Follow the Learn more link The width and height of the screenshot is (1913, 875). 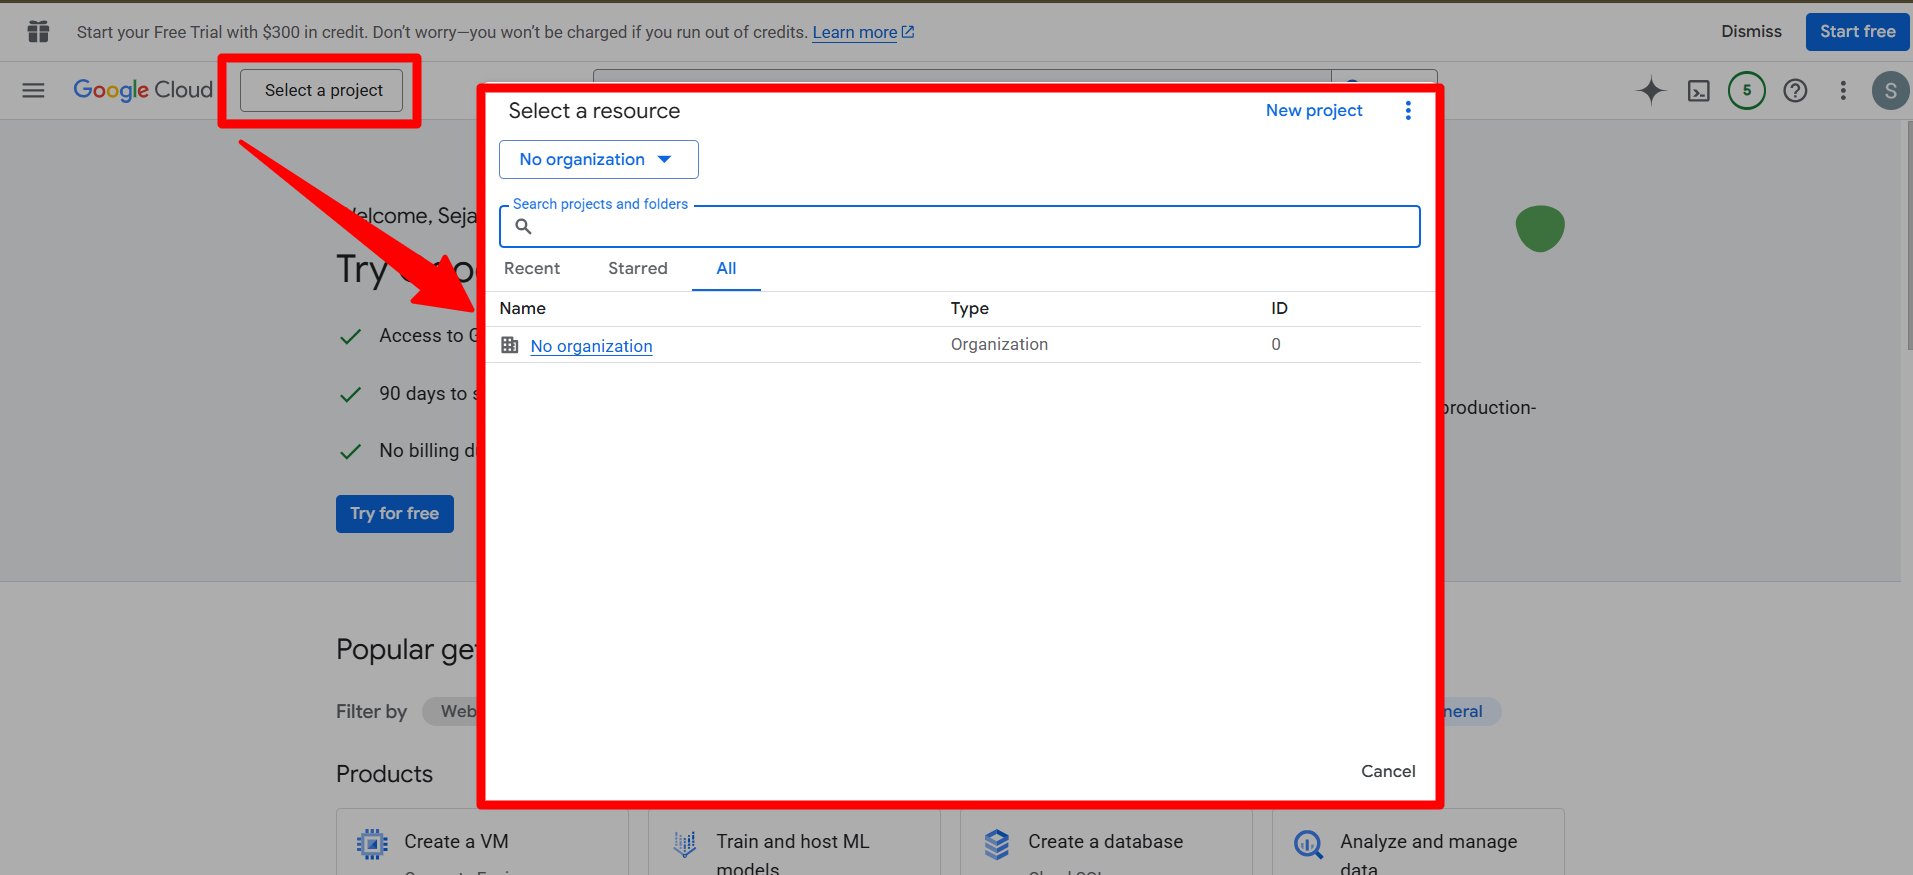tap(863, 33)
